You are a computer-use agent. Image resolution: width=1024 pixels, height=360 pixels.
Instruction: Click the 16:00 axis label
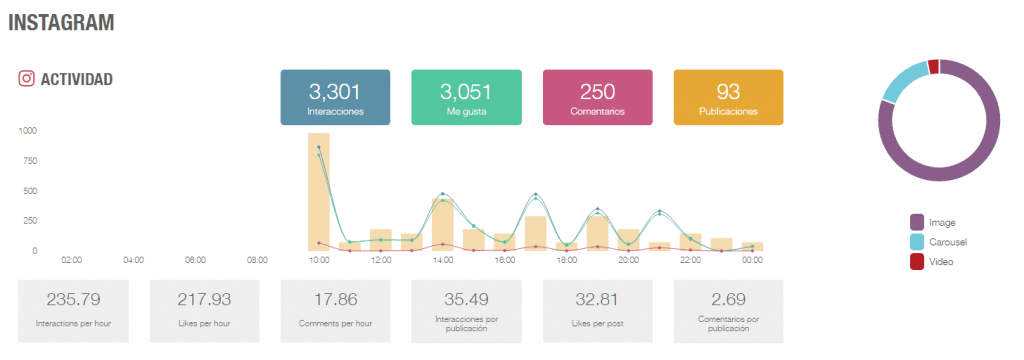505,260
